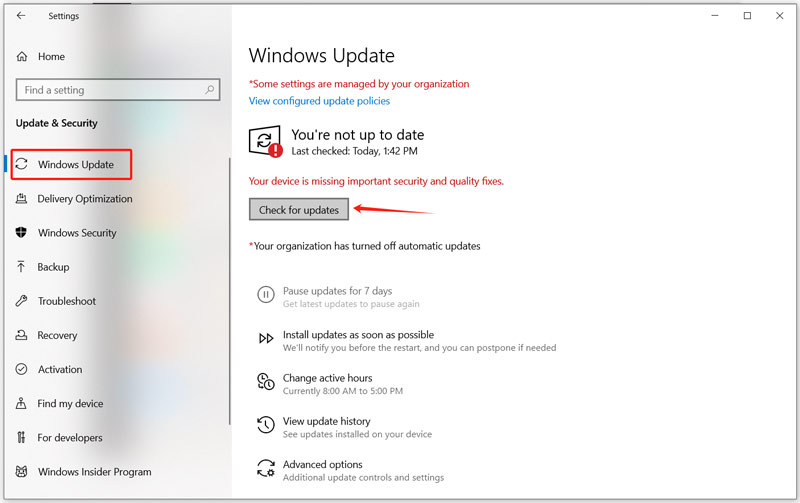This screenshot has width=800, height=503.
Task: Open Recovery settings
Action: pyautogui.click(x=57, y=335)
